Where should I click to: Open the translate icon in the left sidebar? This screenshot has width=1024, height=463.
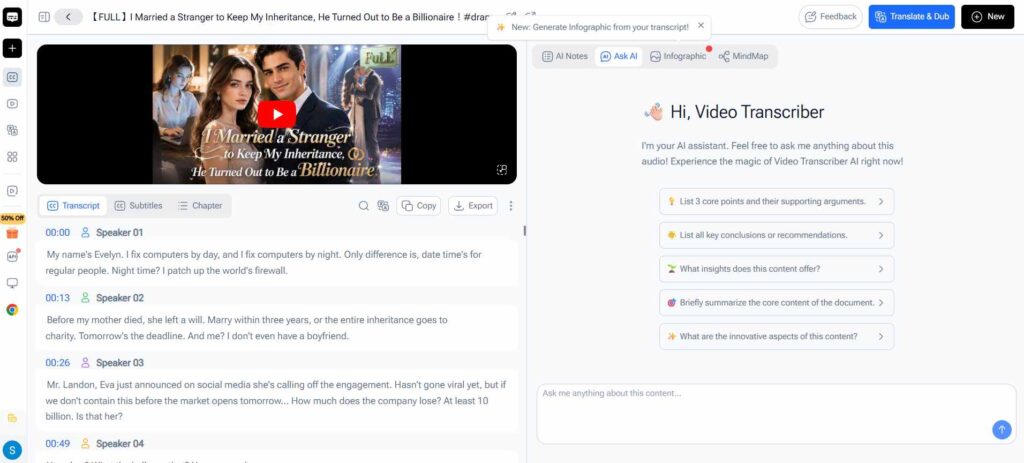pyautogui.click(x=12, y=130)
